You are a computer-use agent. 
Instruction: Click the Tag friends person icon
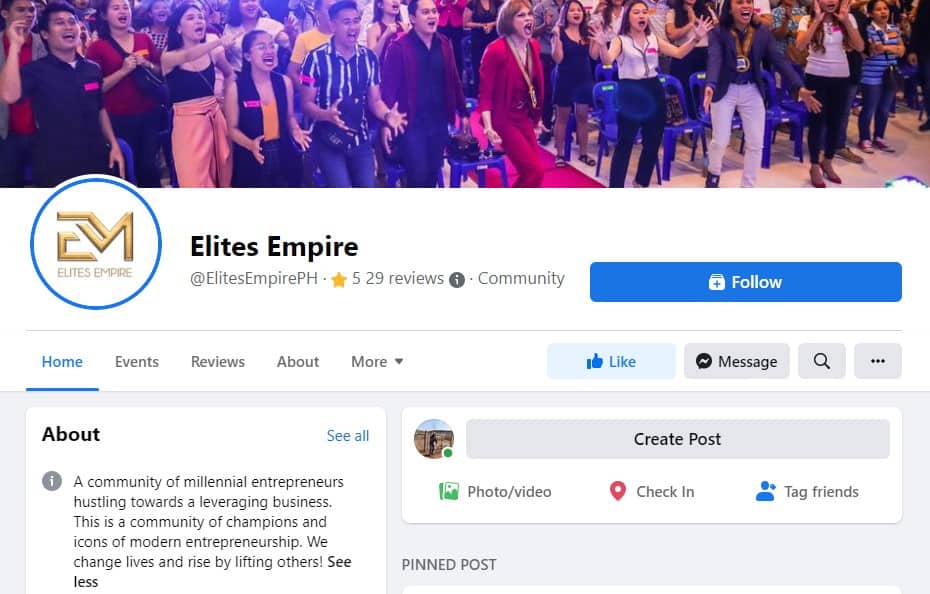(x=766, y=491)
